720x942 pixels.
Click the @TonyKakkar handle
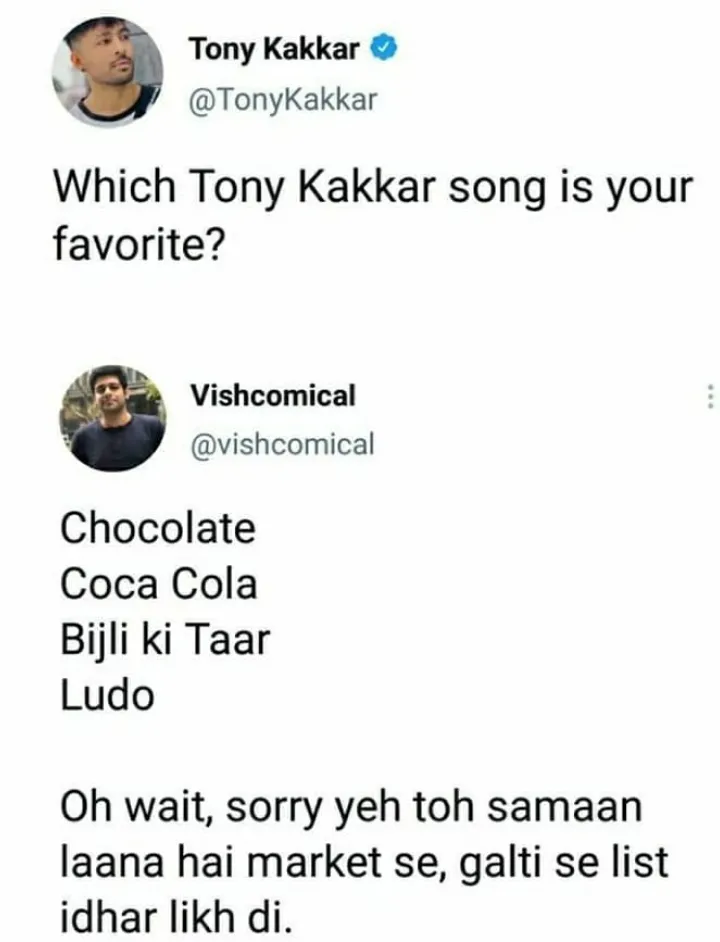pyautogui.click(x=282, y=99)
